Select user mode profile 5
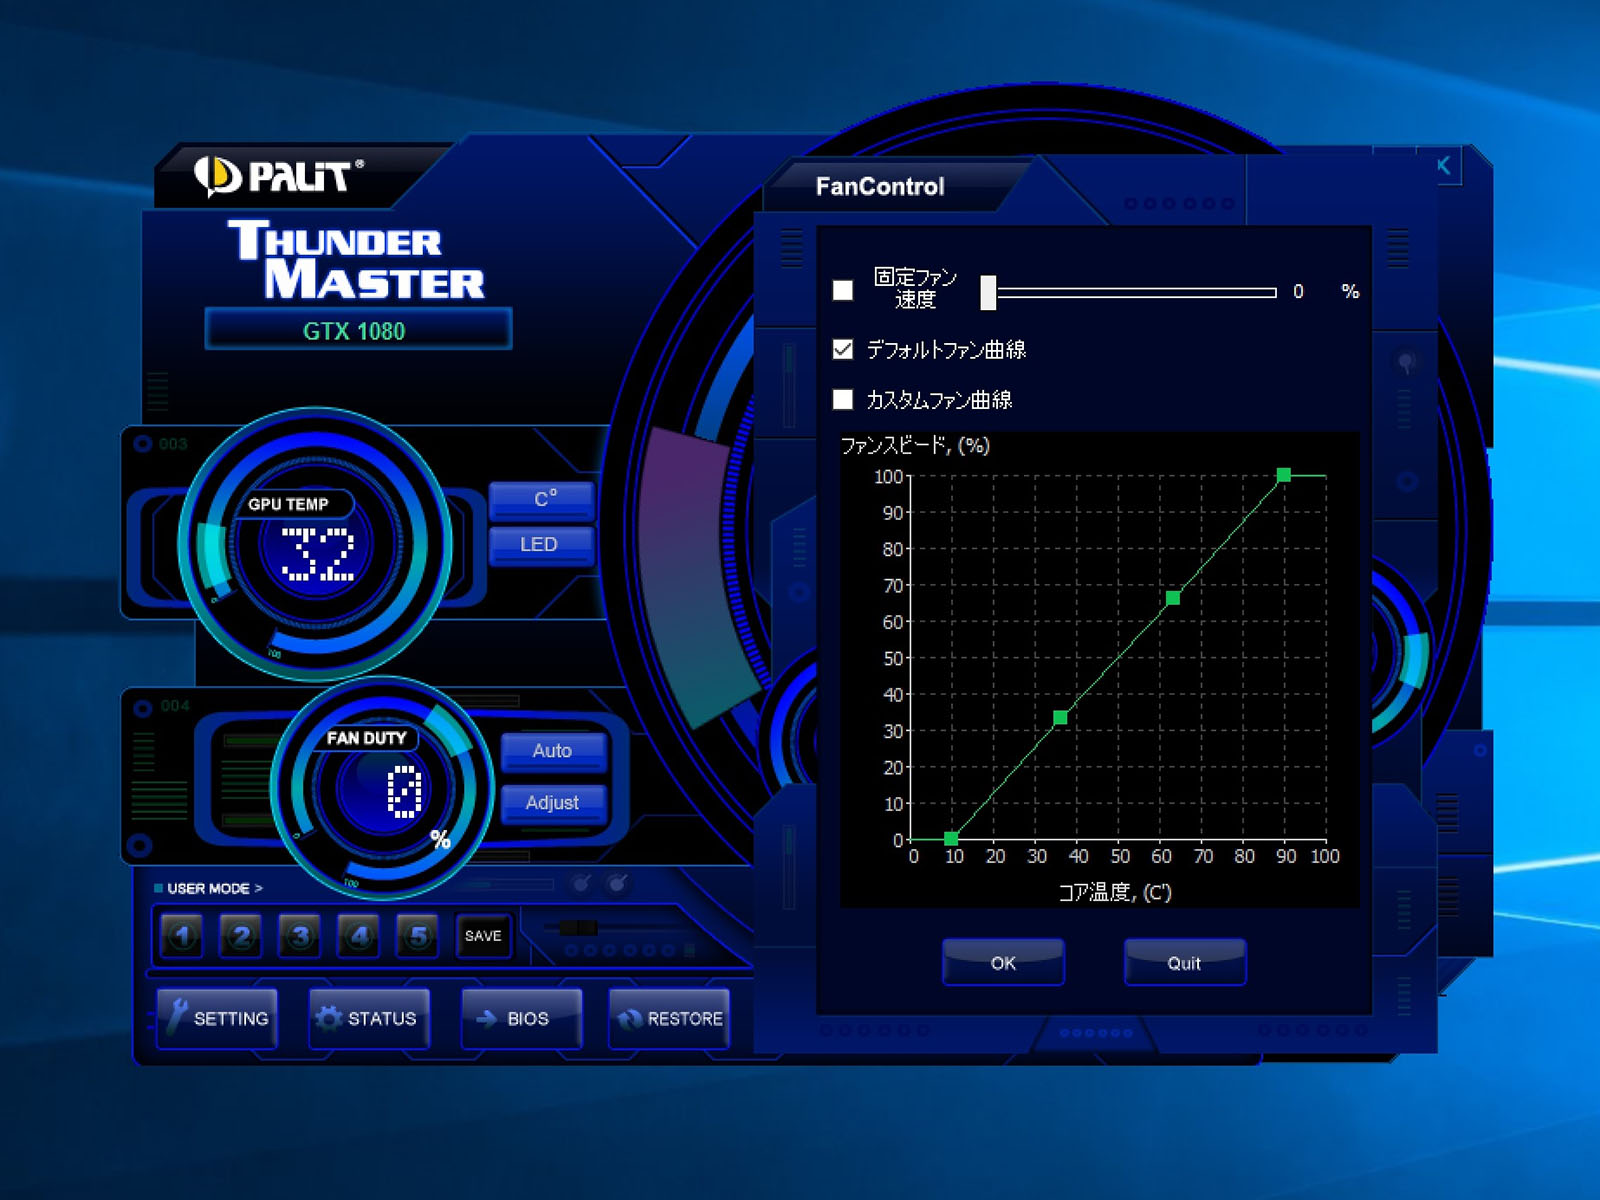1600x1200 pixels. click(x=418, y=936)
